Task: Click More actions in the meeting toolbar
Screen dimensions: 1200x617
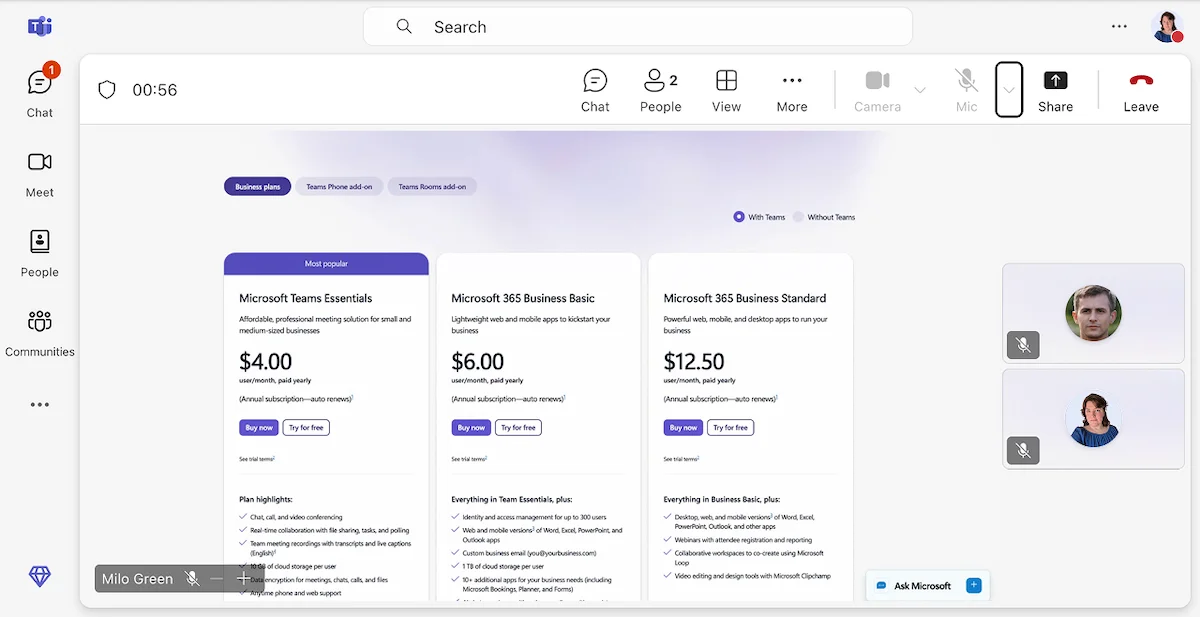Action: coord(791,89)
